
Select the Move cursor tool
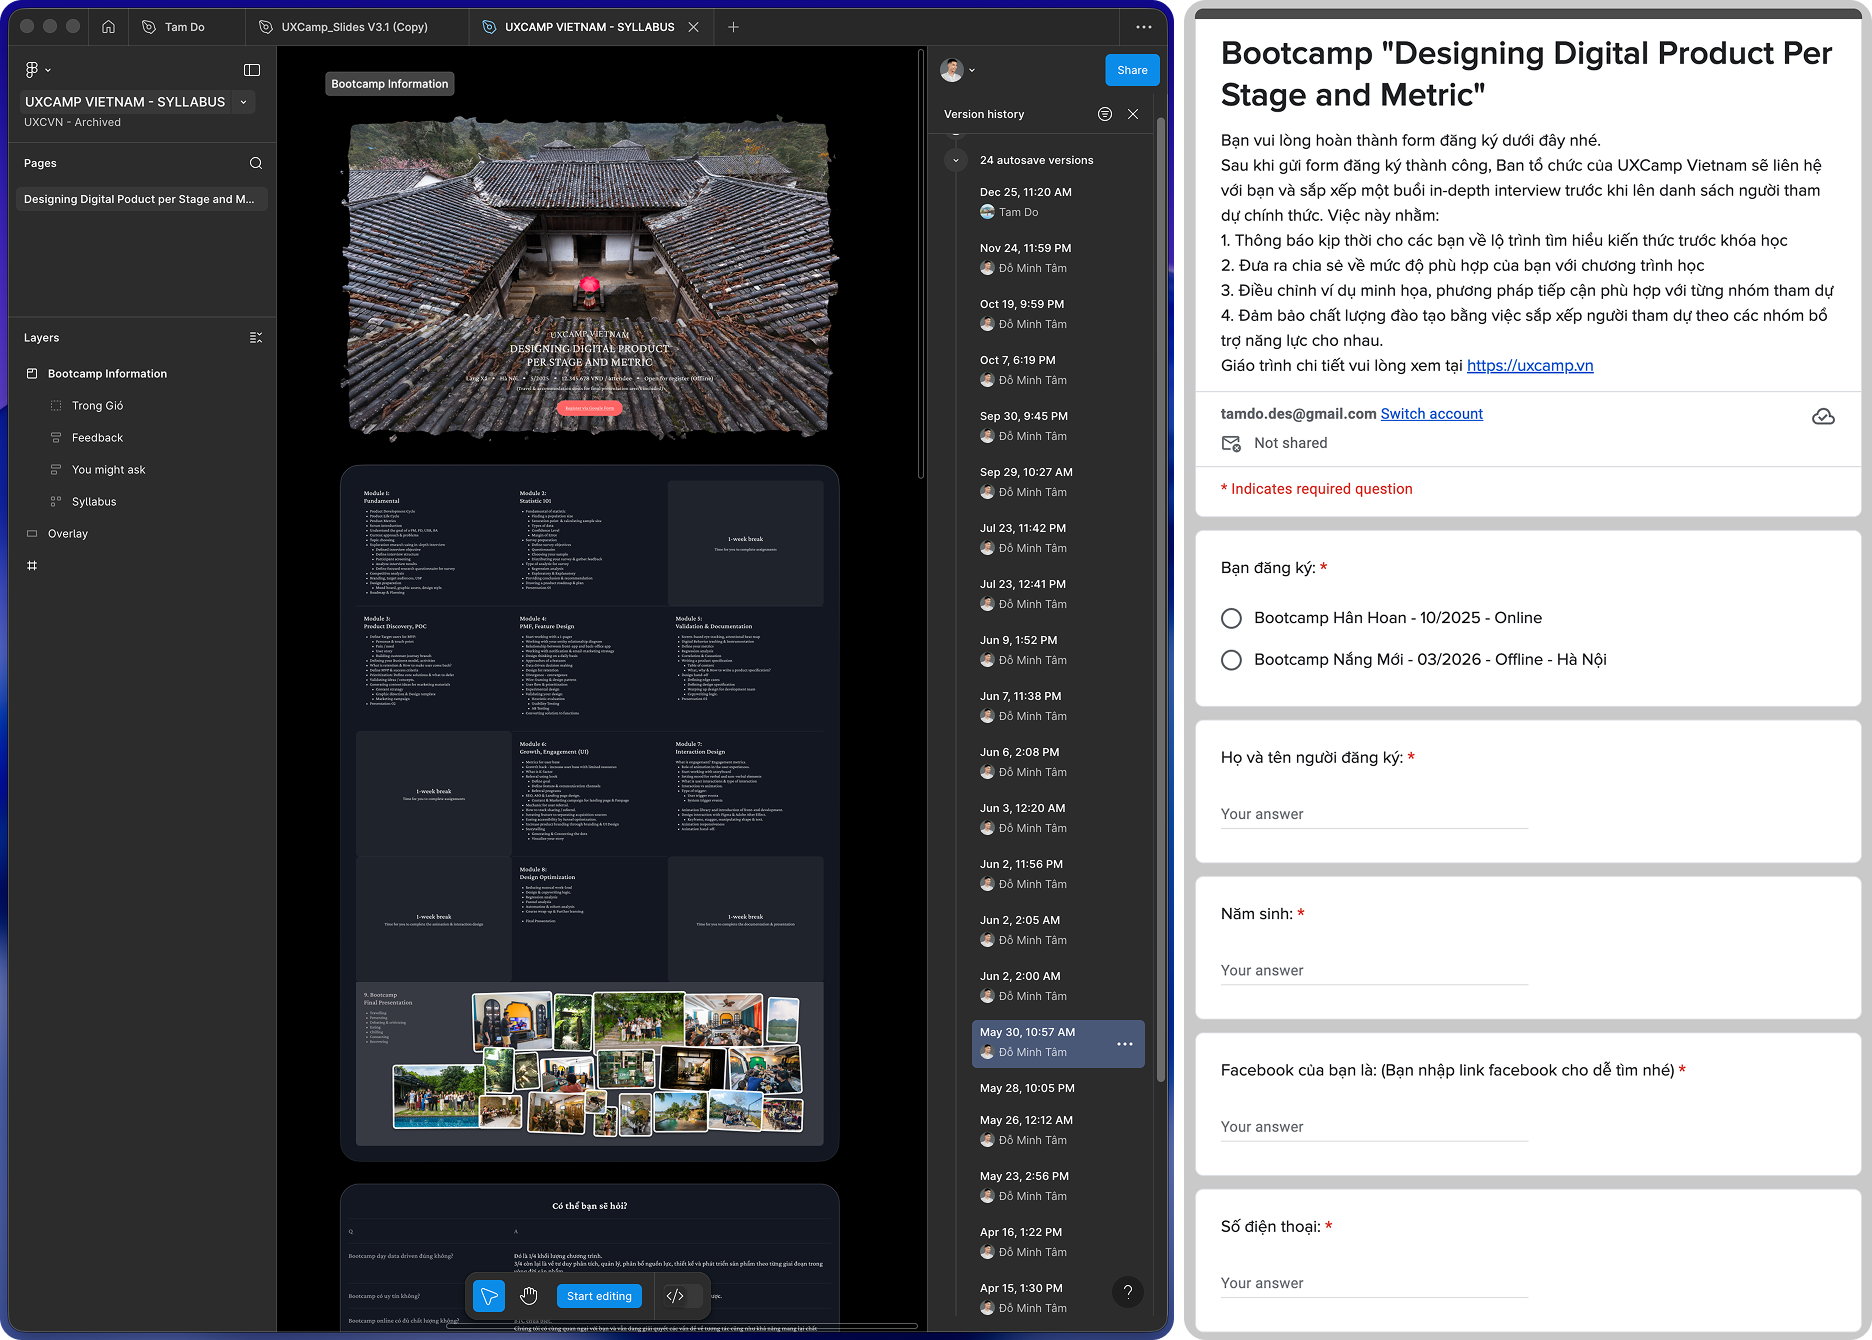489,1296
